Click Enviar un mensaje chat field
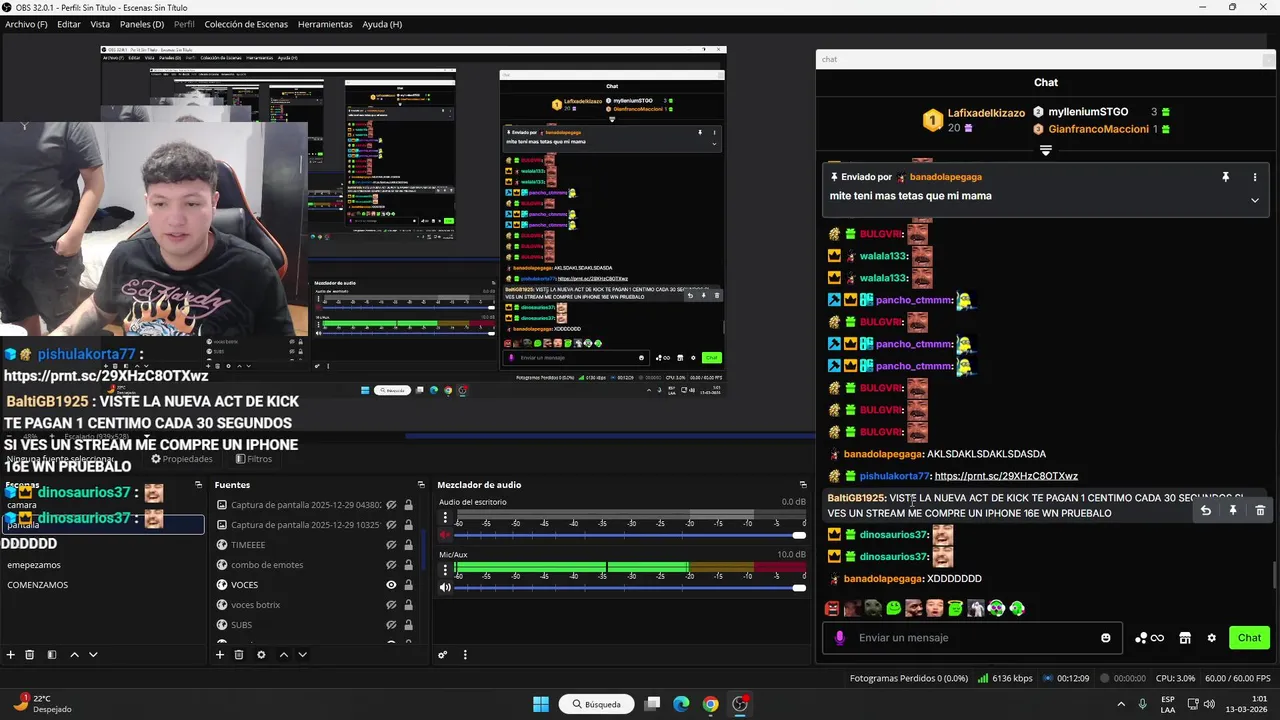Viewport: 1280px width, 720px height. [973, 638]
